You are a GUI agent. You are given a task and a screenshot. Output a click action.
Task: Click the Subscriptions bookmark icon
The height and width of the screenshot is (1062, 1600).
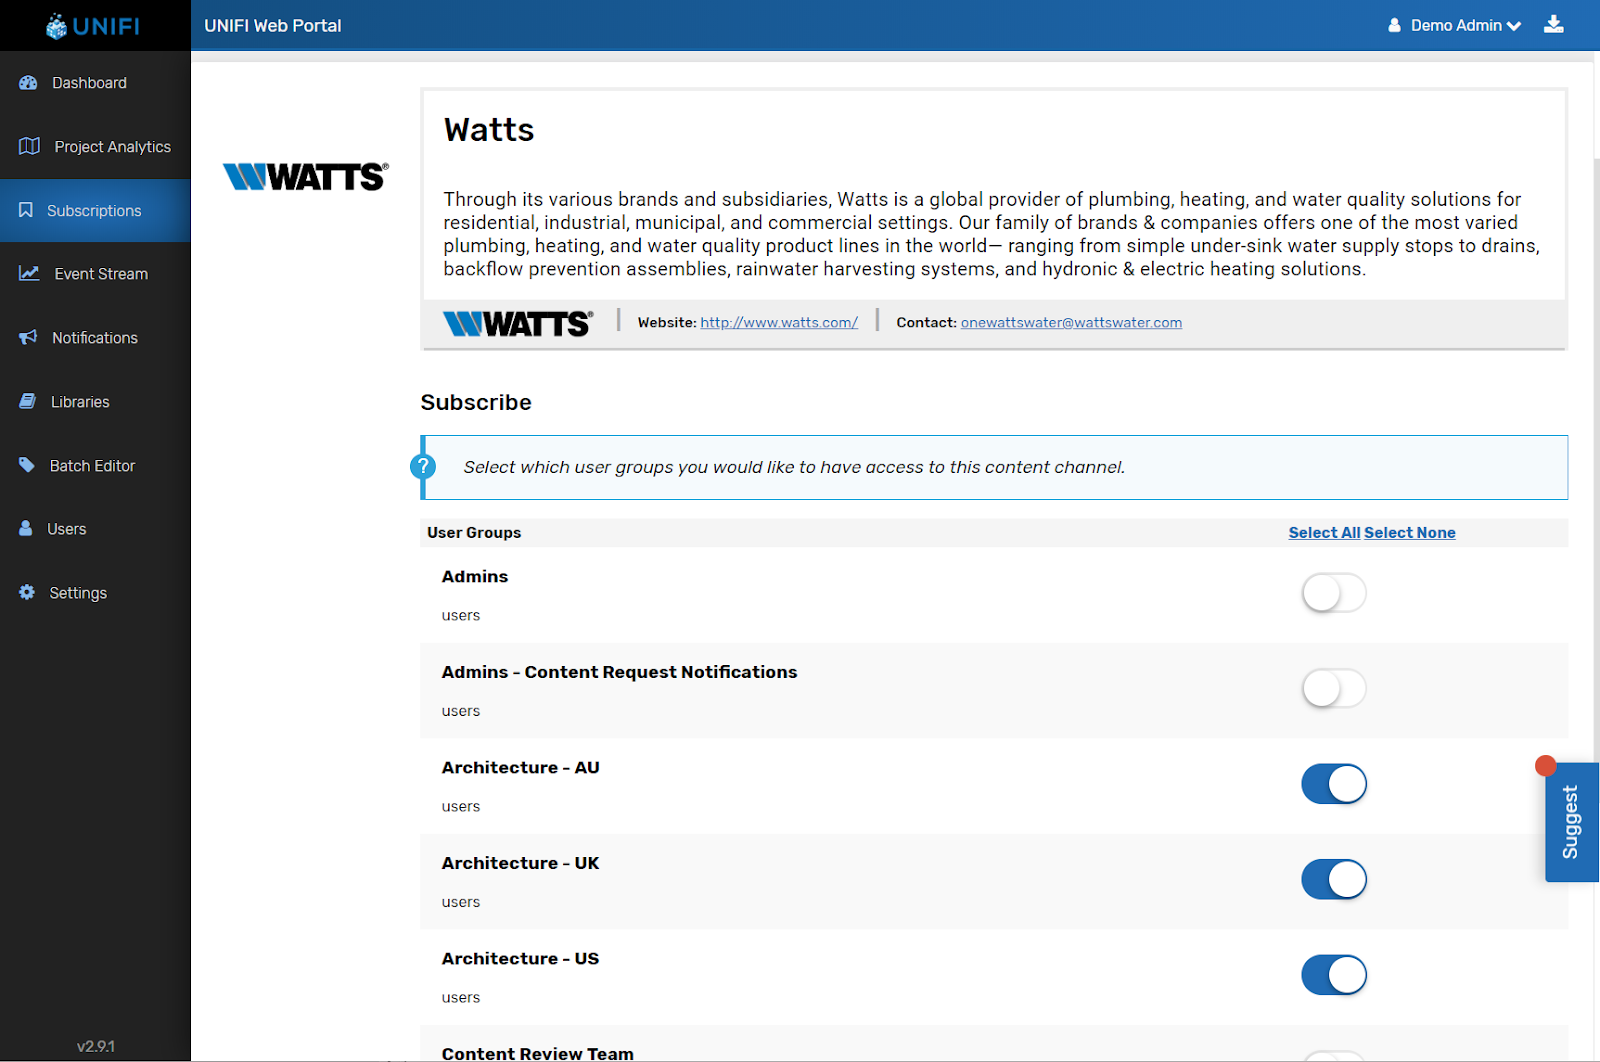26,210
